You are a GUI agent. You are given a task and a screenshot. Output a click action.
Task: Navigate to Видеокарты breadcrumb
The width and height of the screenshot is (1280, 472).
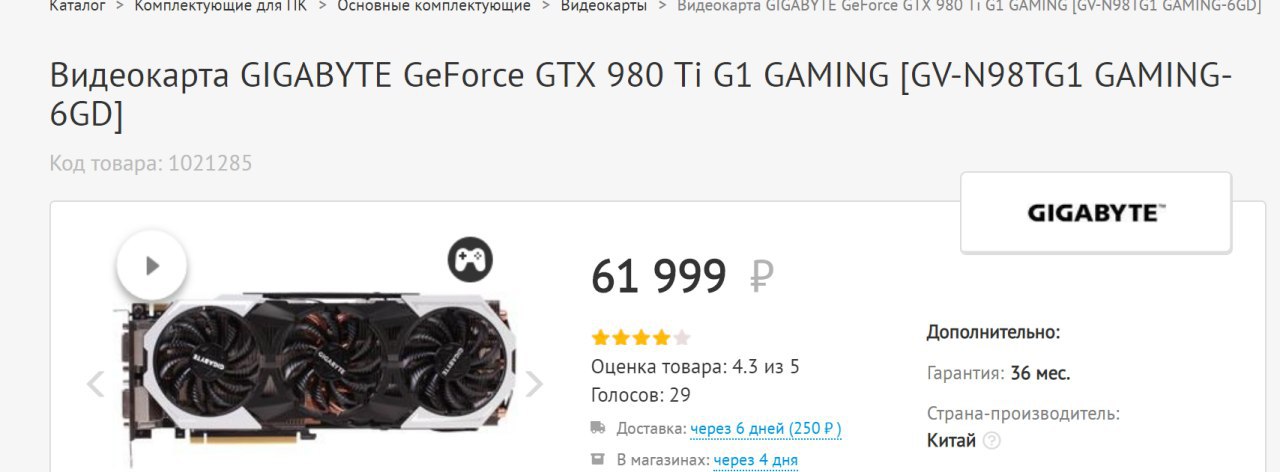coord(603,6)
